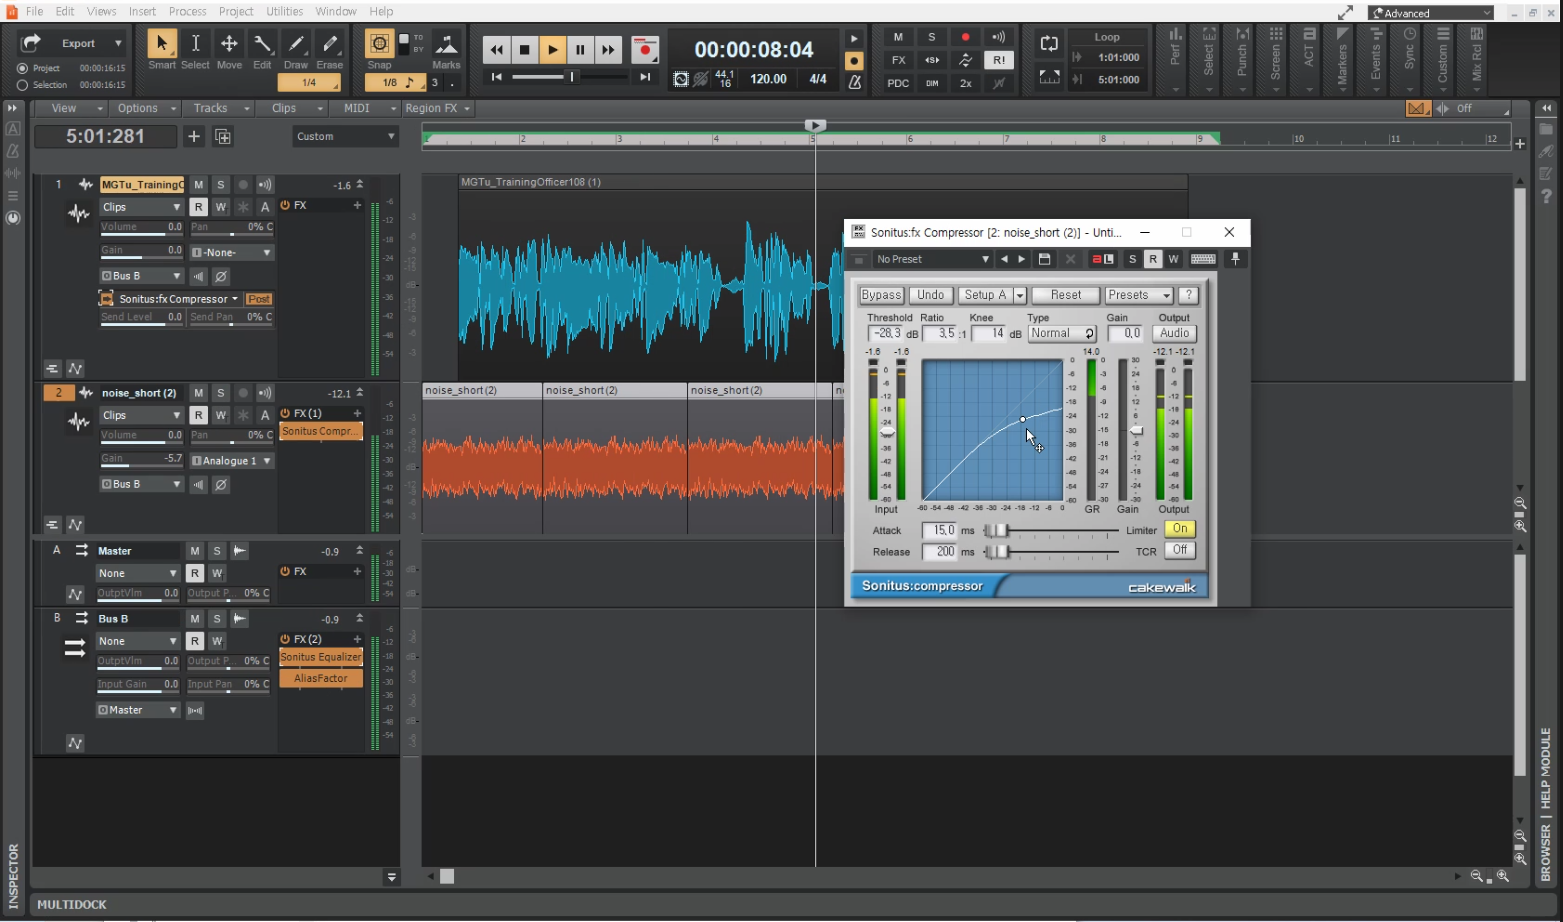Select the Smart tool
Screen dimensions: 1563x922
pos(162,44)
